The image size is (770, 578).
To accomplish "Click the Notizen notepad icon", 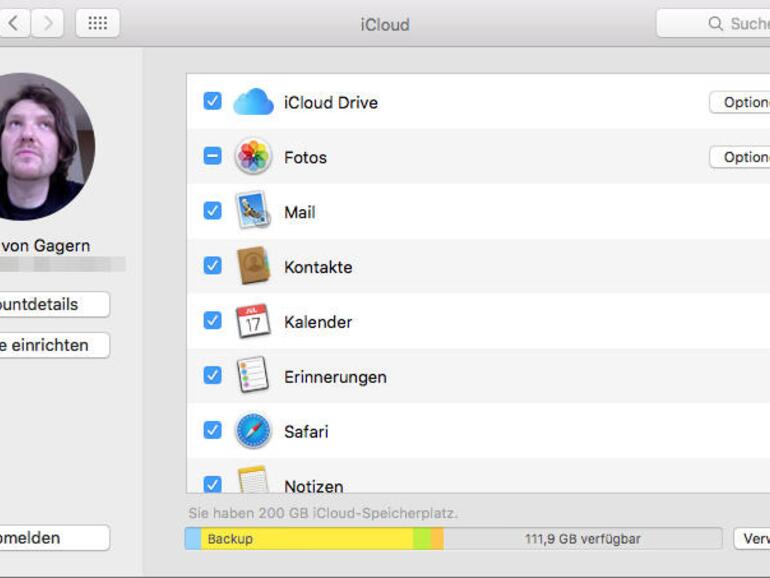I will click(x=253, y=479).
